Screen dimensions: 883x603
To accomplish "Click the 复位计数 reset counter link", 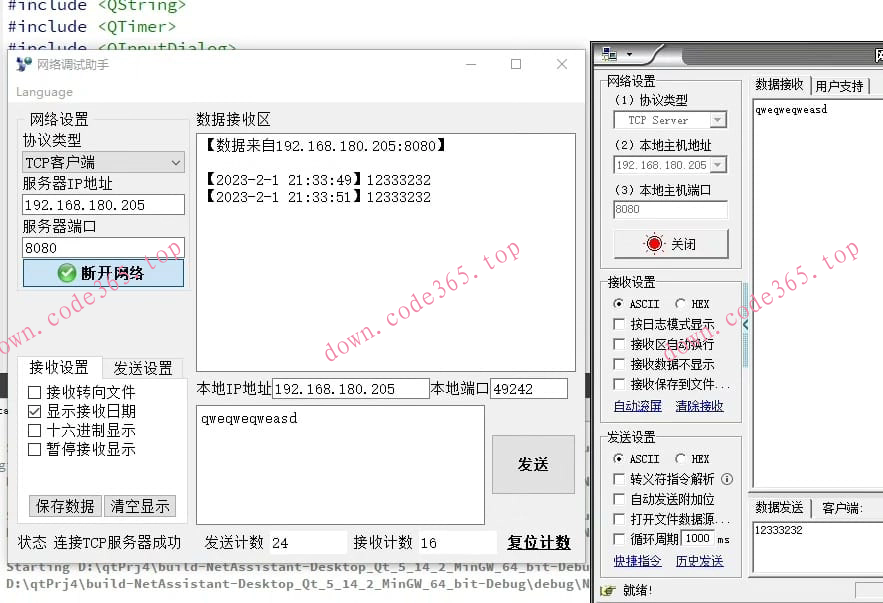I will pyautogui.click(x=539, y=541).
